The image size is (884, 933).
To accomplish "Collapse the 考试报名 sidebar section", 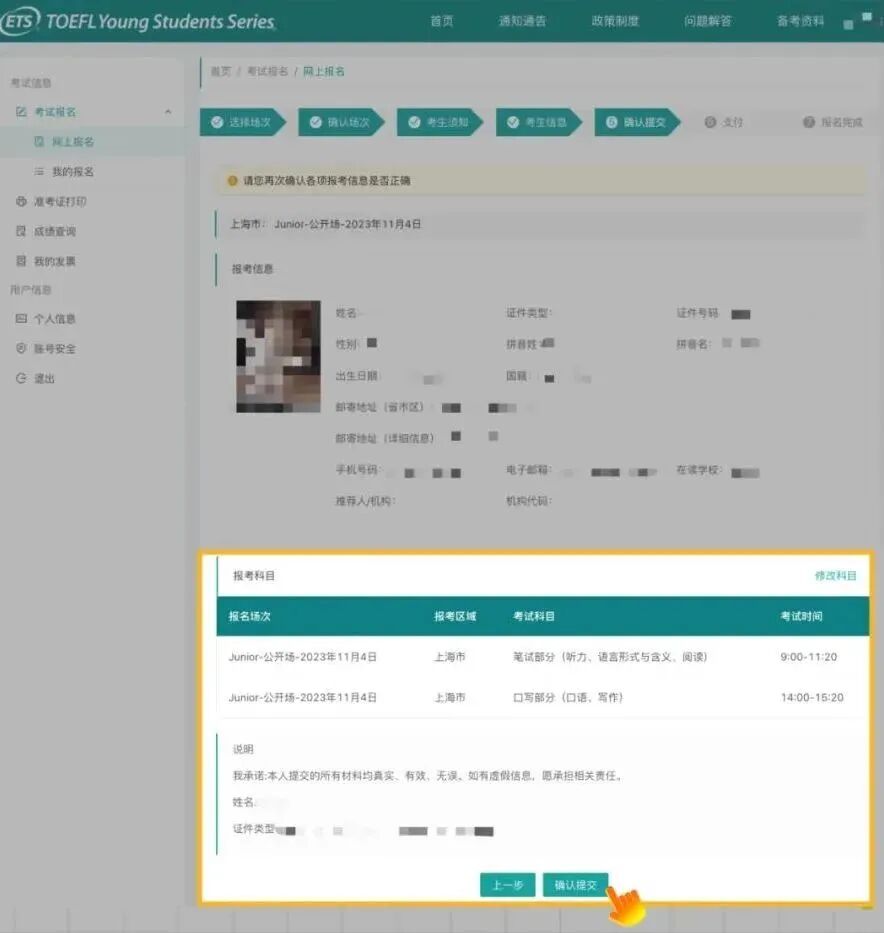I will coord(167,112).
